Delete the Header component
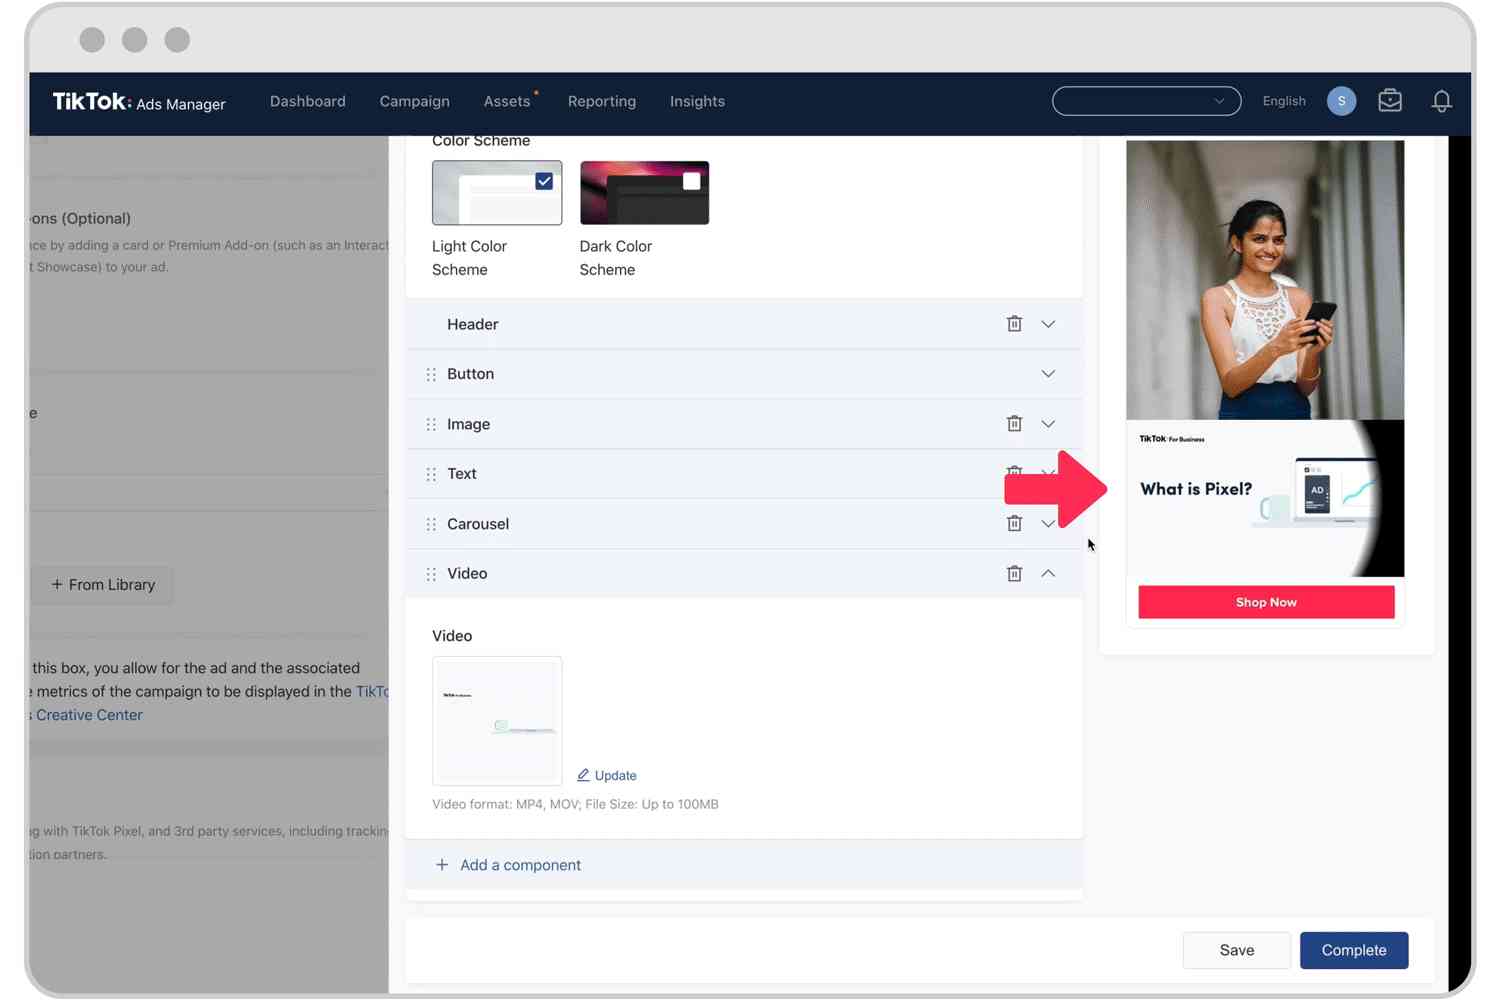This screenshot has width=1500, height=1000. coord(1014,323)
